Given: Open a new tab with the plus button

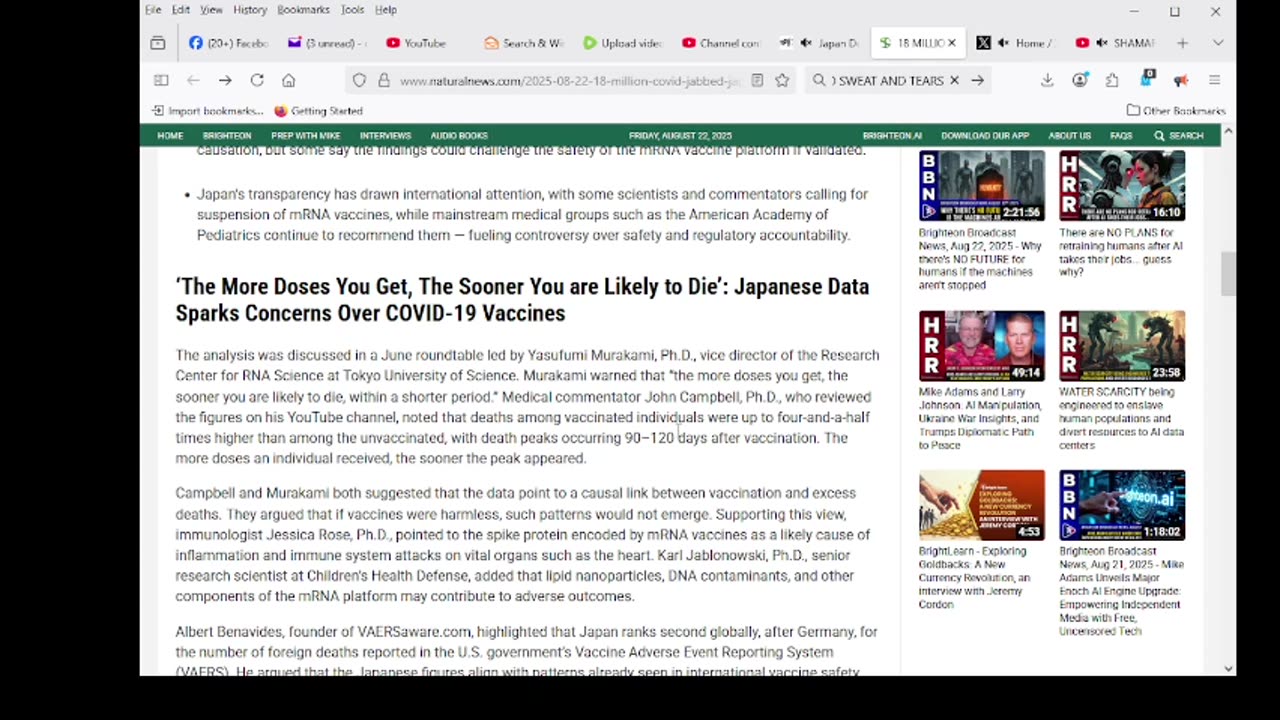Looking at the screenshot, I should 1182,43.
